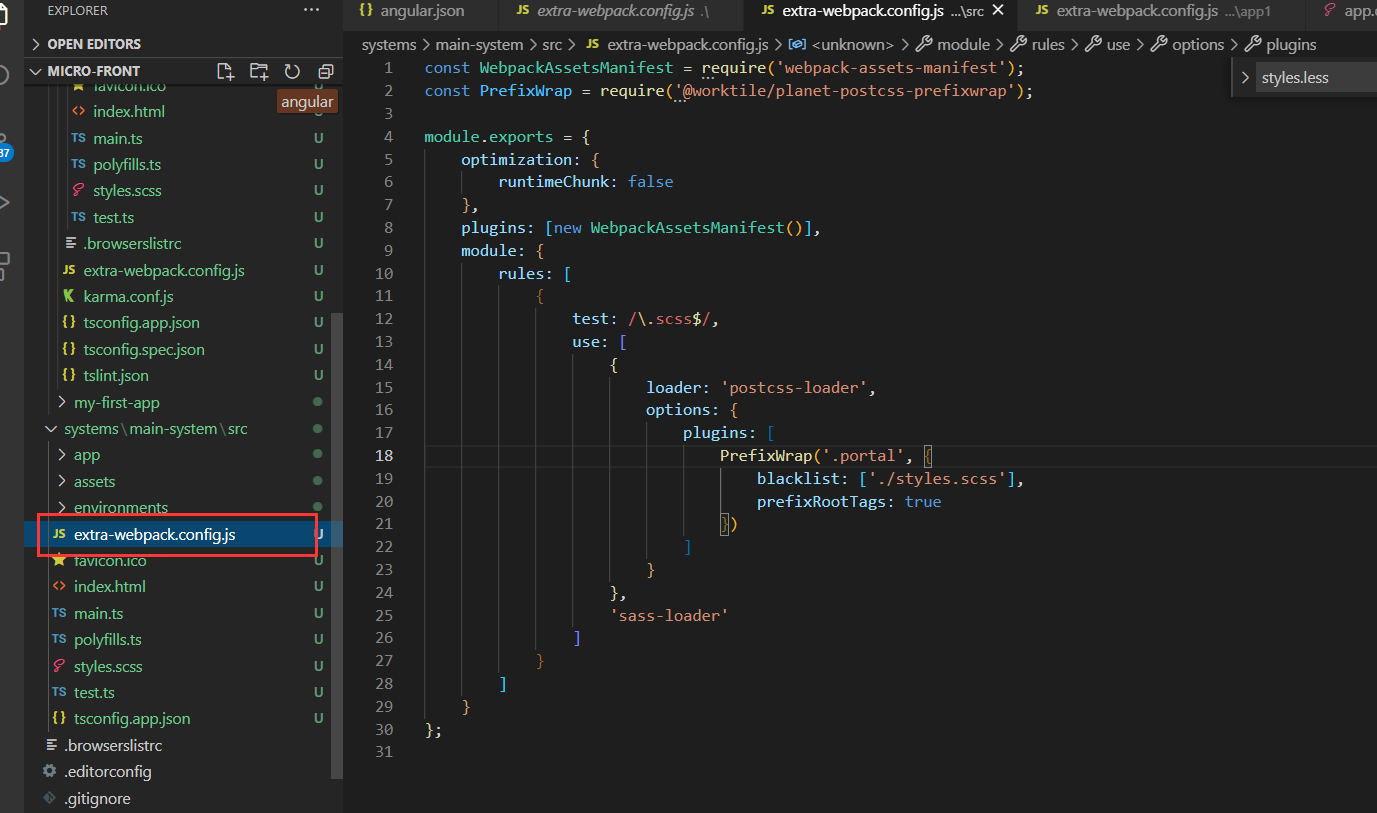Click the 'rules' breadcrumb segment
This screenshot has width=1377, height=813.
(1048, 44)
